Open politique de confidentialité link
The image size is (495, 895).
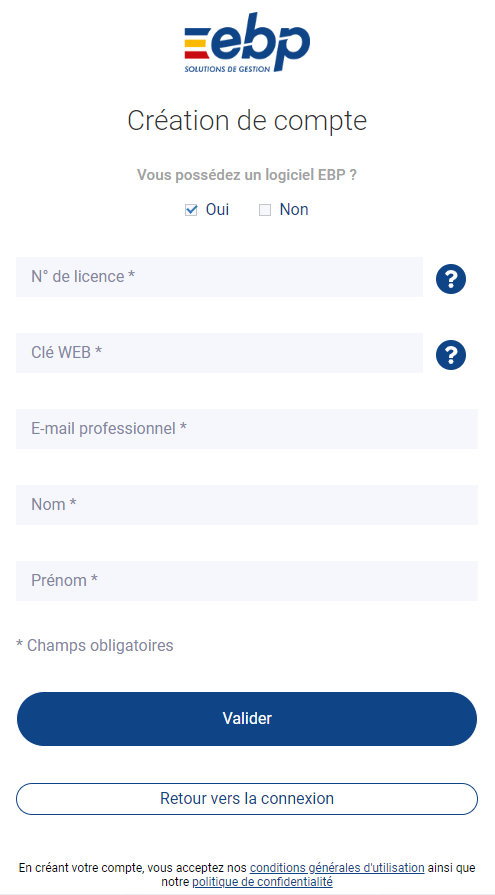(263, 882)
